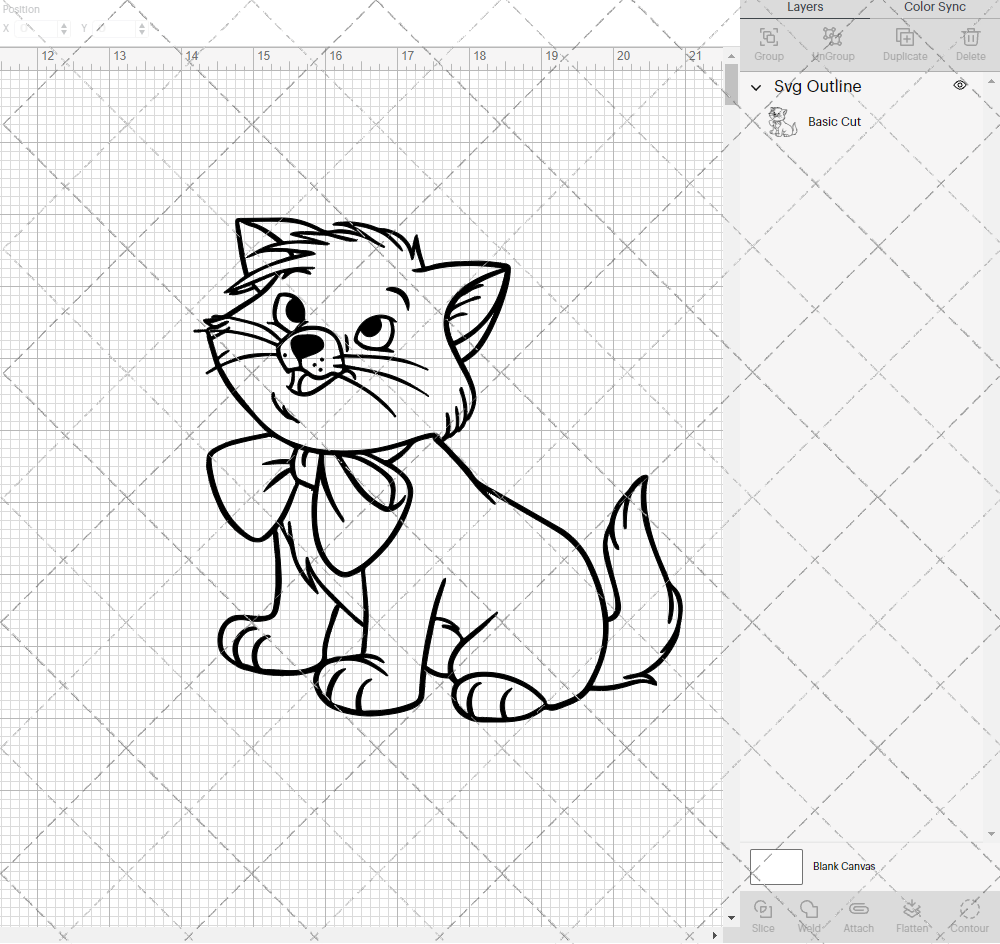Select the kitten outline drawing on canvas
This screenshot has height=944, width=1000.
click(x=438, y=469)
